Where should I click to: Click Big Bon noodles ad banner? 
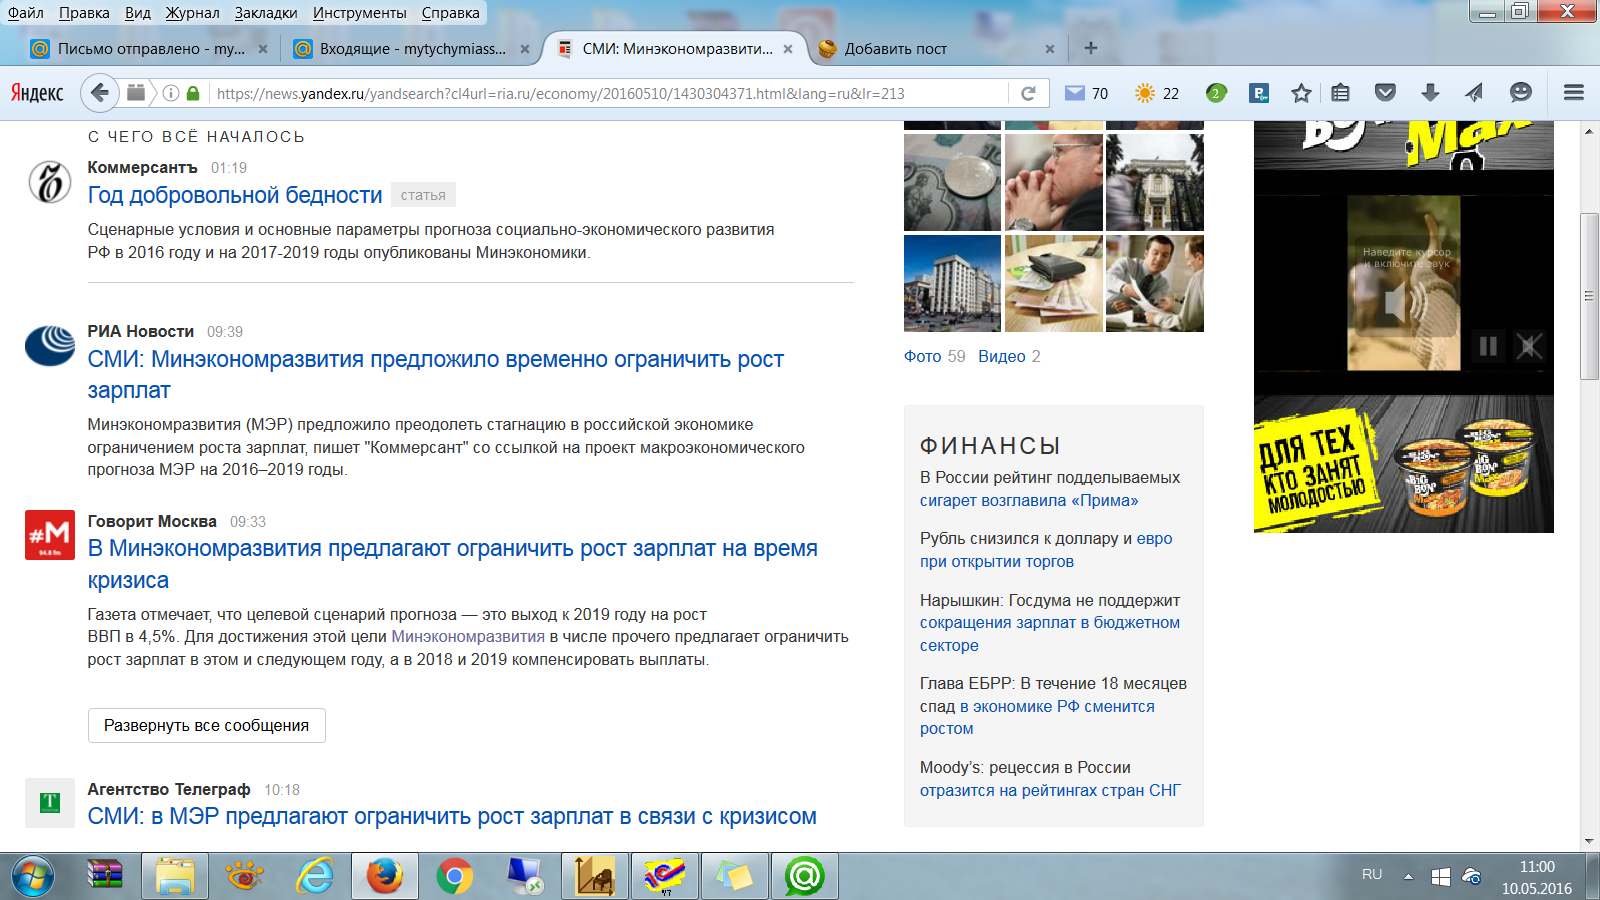(1404, 464)
